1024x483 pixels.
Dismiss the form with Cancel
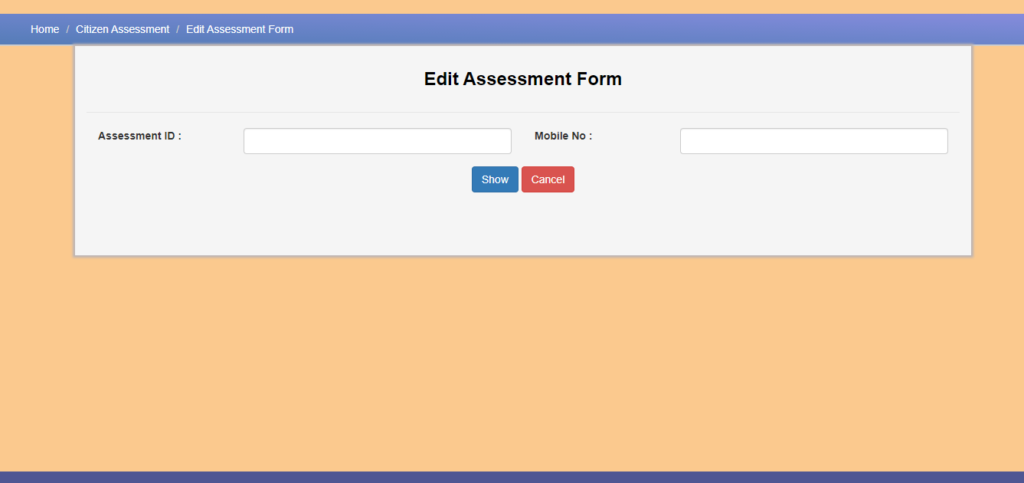tap(548, 179)
